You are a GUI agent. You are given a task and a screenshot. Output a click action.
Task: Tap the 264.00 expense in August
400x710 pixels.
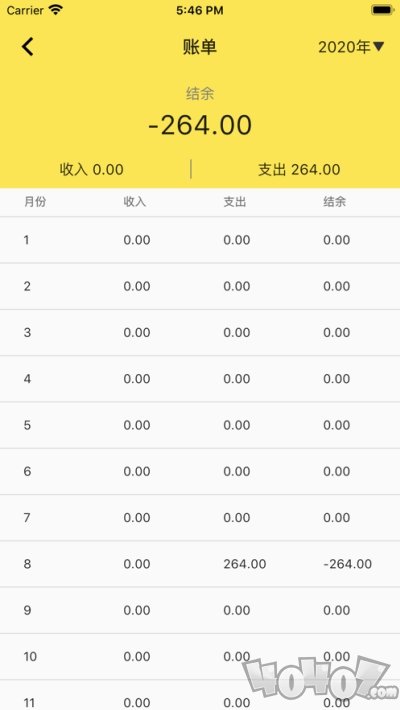pyautogui.click(x=245, y=564)
